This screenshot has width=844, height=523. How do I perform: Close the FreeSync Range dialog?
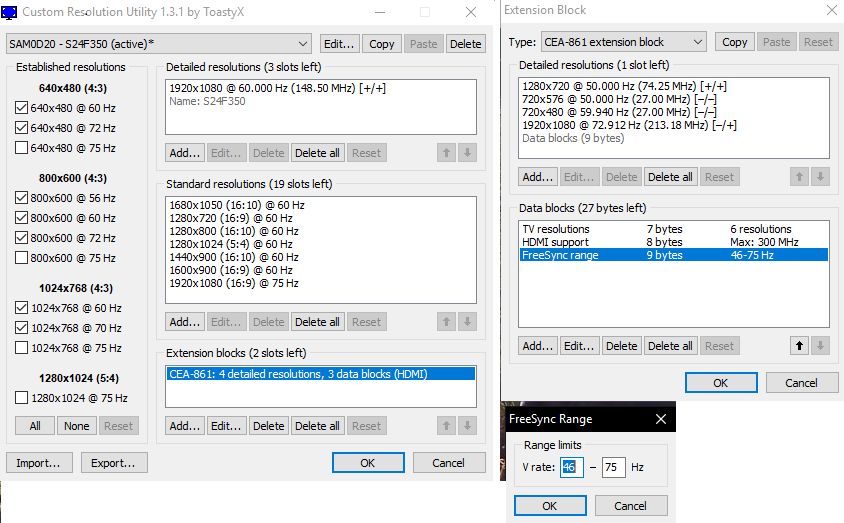pyautogui.click(x=661, y=419)
